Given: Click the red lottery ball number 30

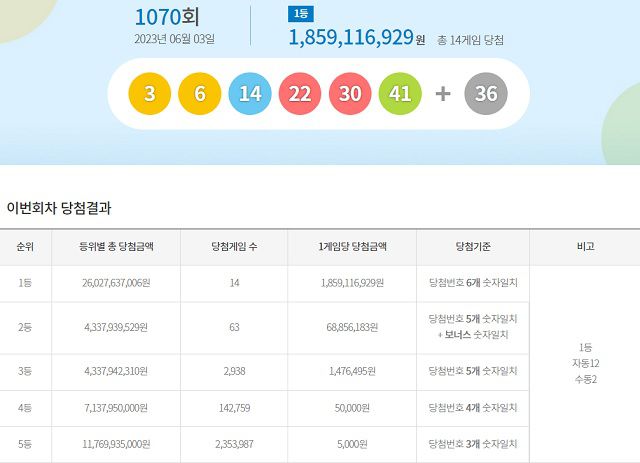Looking at the screenshot, I should [350, 94].
